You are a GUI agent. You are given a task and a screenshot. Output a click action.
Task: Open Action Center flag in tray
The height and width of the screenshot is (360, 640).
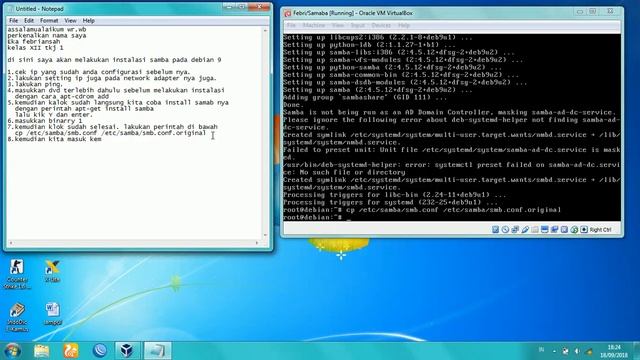click(565, 351)
